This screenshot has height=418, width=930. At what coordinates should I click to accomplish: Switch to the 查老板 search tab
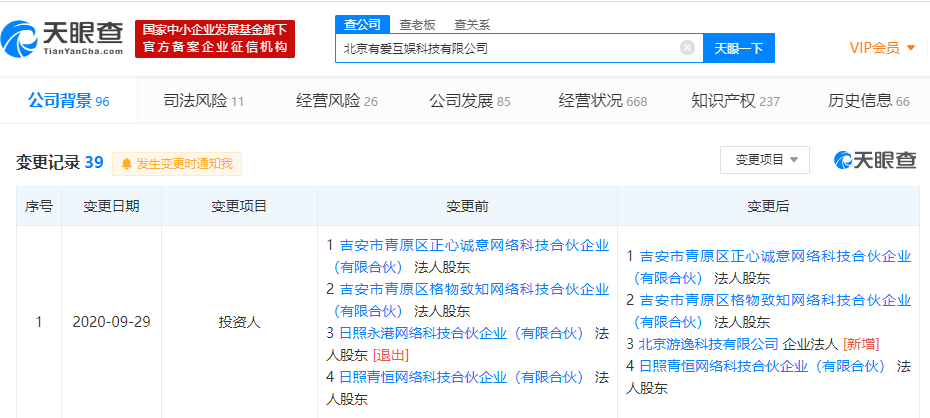[x=417, y=24]
